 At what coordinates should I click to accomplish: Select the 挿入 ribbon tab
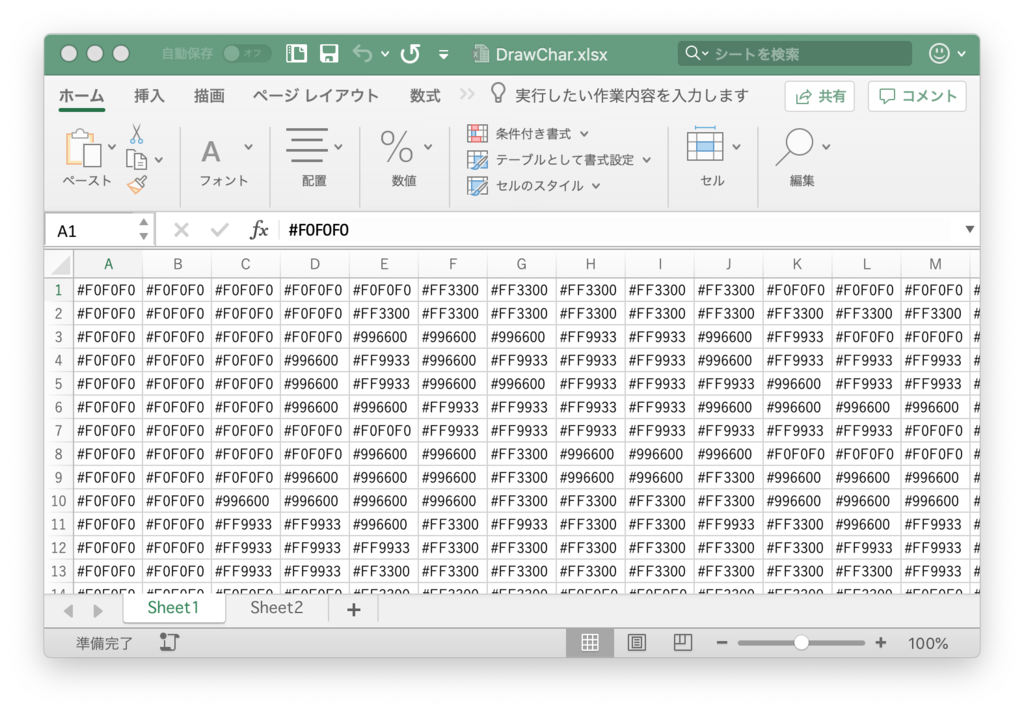point(149,95)
